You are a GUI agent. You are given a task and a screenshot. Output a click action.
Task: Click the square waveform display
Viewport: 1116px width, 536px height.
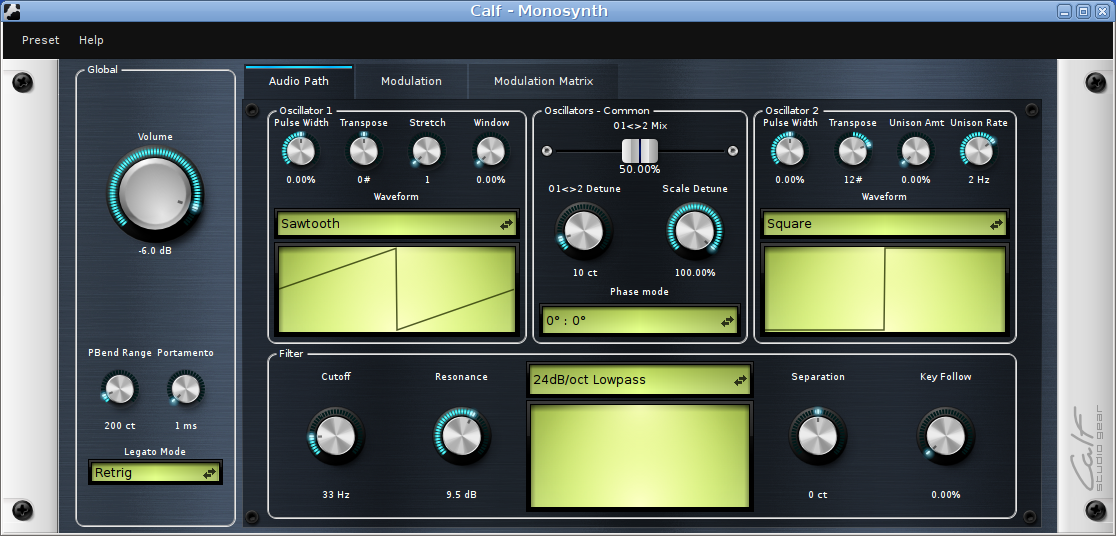[885, 289]
